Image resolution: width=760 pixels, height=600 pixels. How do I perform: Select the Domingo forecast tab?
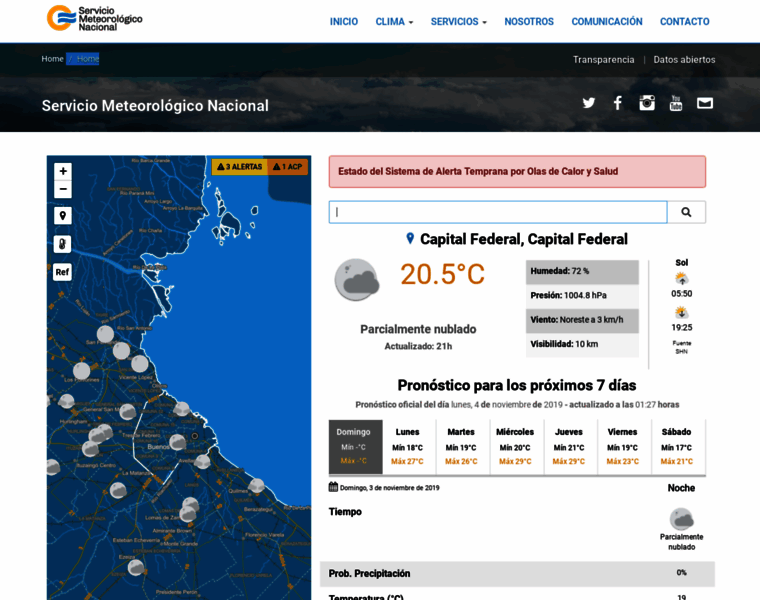(356, 447)
